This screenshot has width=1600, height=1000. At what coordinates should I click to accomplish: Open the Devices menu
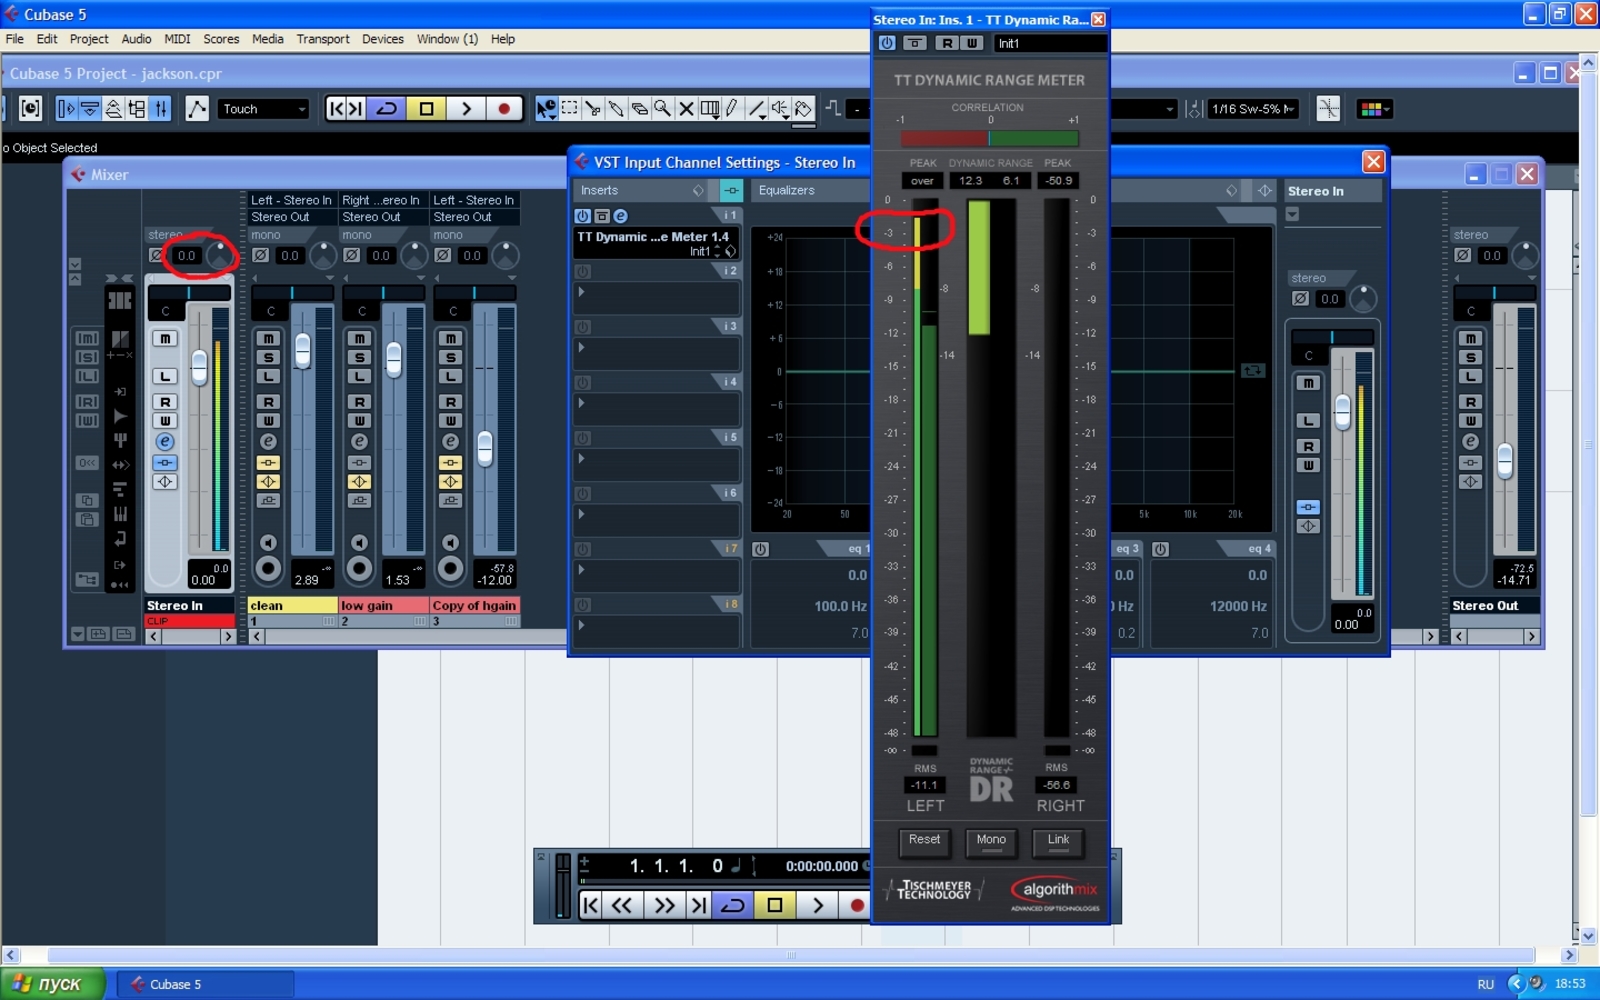[x=383, y=39]
